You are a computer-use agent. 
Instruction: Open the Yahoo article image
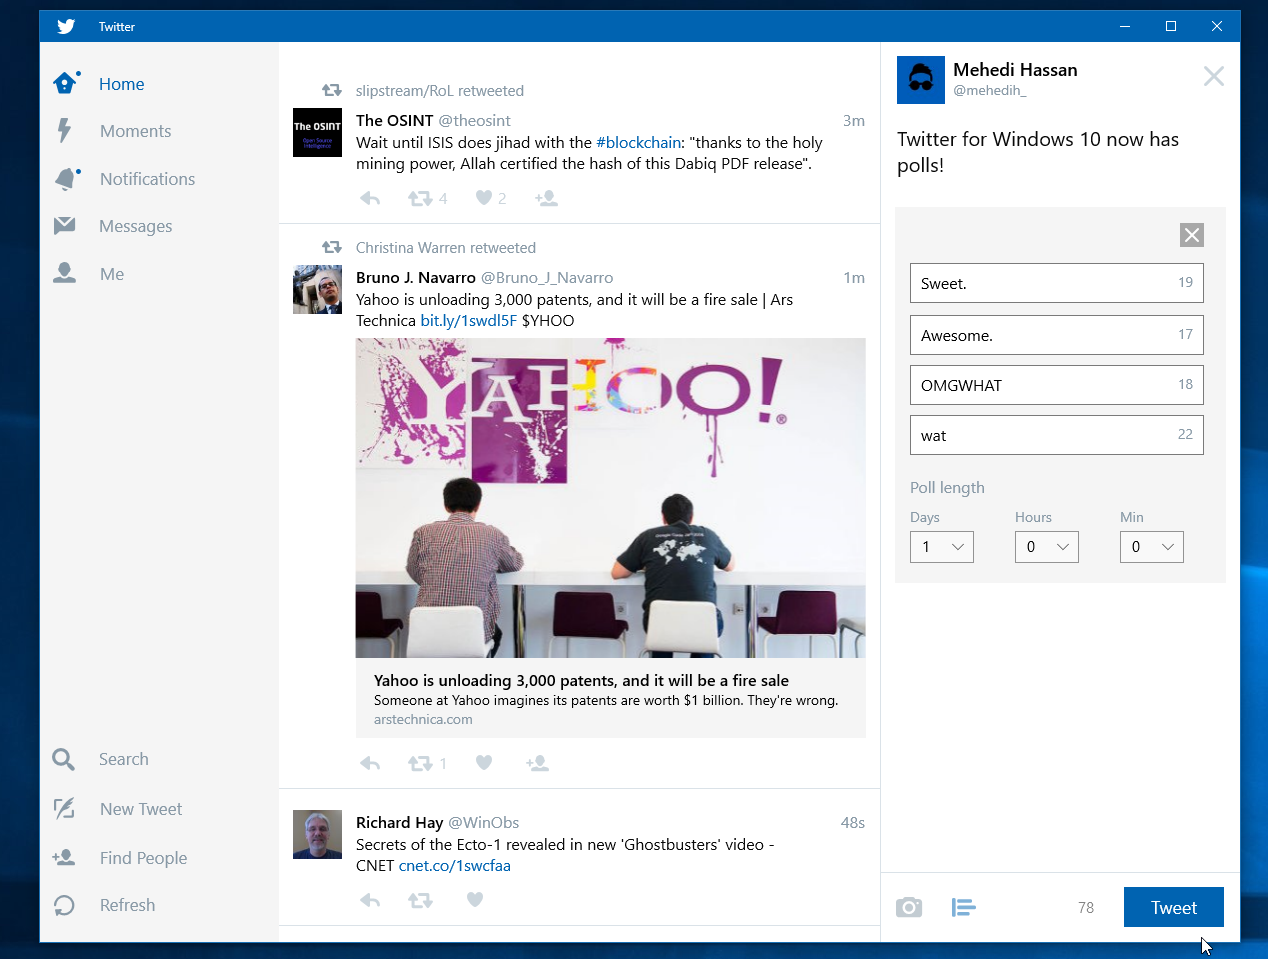point(611,498)
